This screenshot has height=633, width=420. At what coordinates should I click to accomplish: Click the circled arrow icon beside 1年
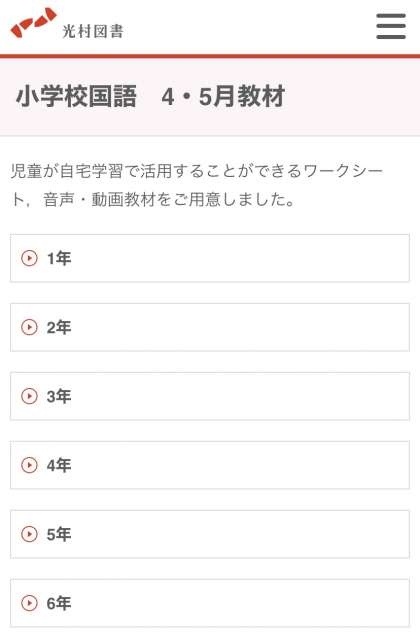pos(29,258)
